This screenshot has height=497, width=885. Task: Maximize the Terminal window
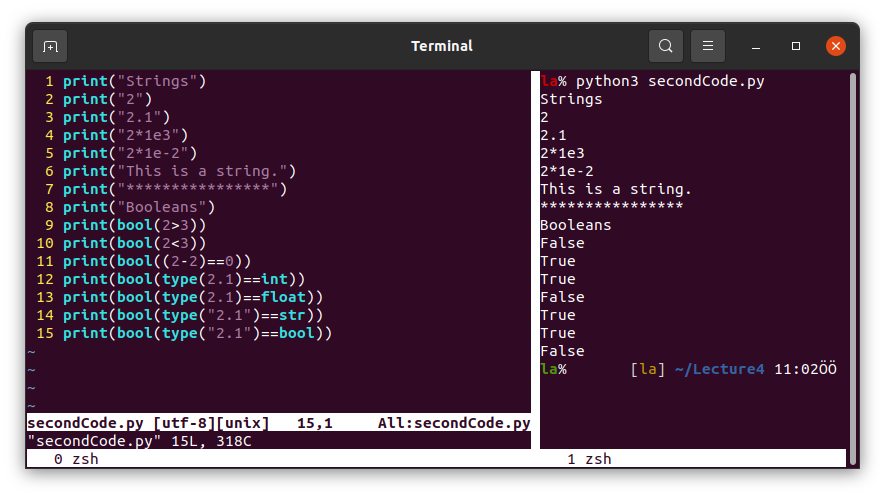pos(796,46)
